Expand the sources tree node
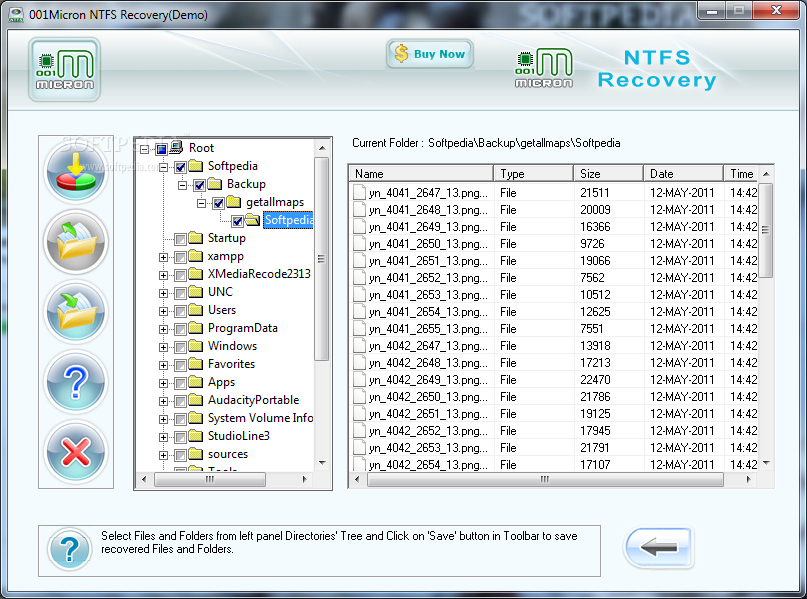The height and width of the screenshot is (599, 807). [163, 455]
